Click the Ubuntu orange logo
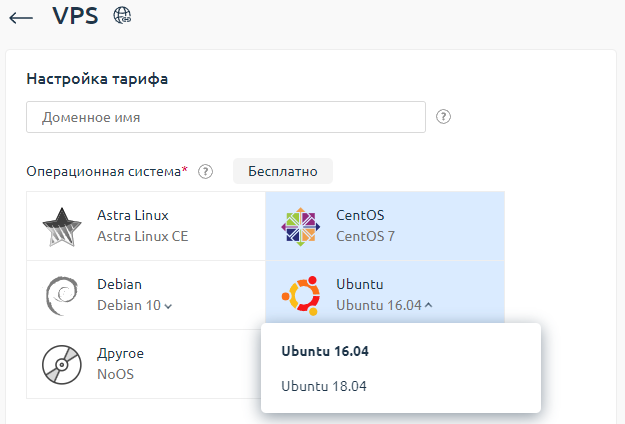 [300, 295]
